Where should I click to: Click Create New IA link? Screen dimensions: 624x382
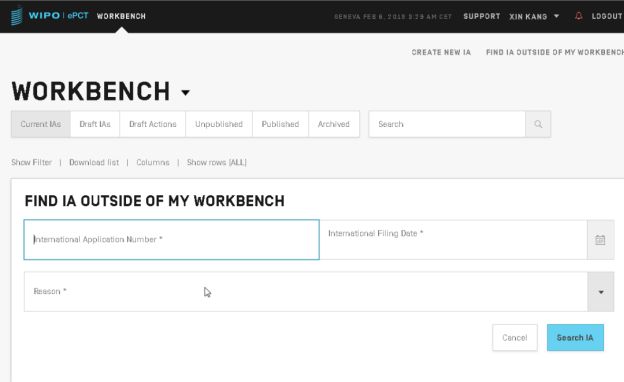point(441,52)
